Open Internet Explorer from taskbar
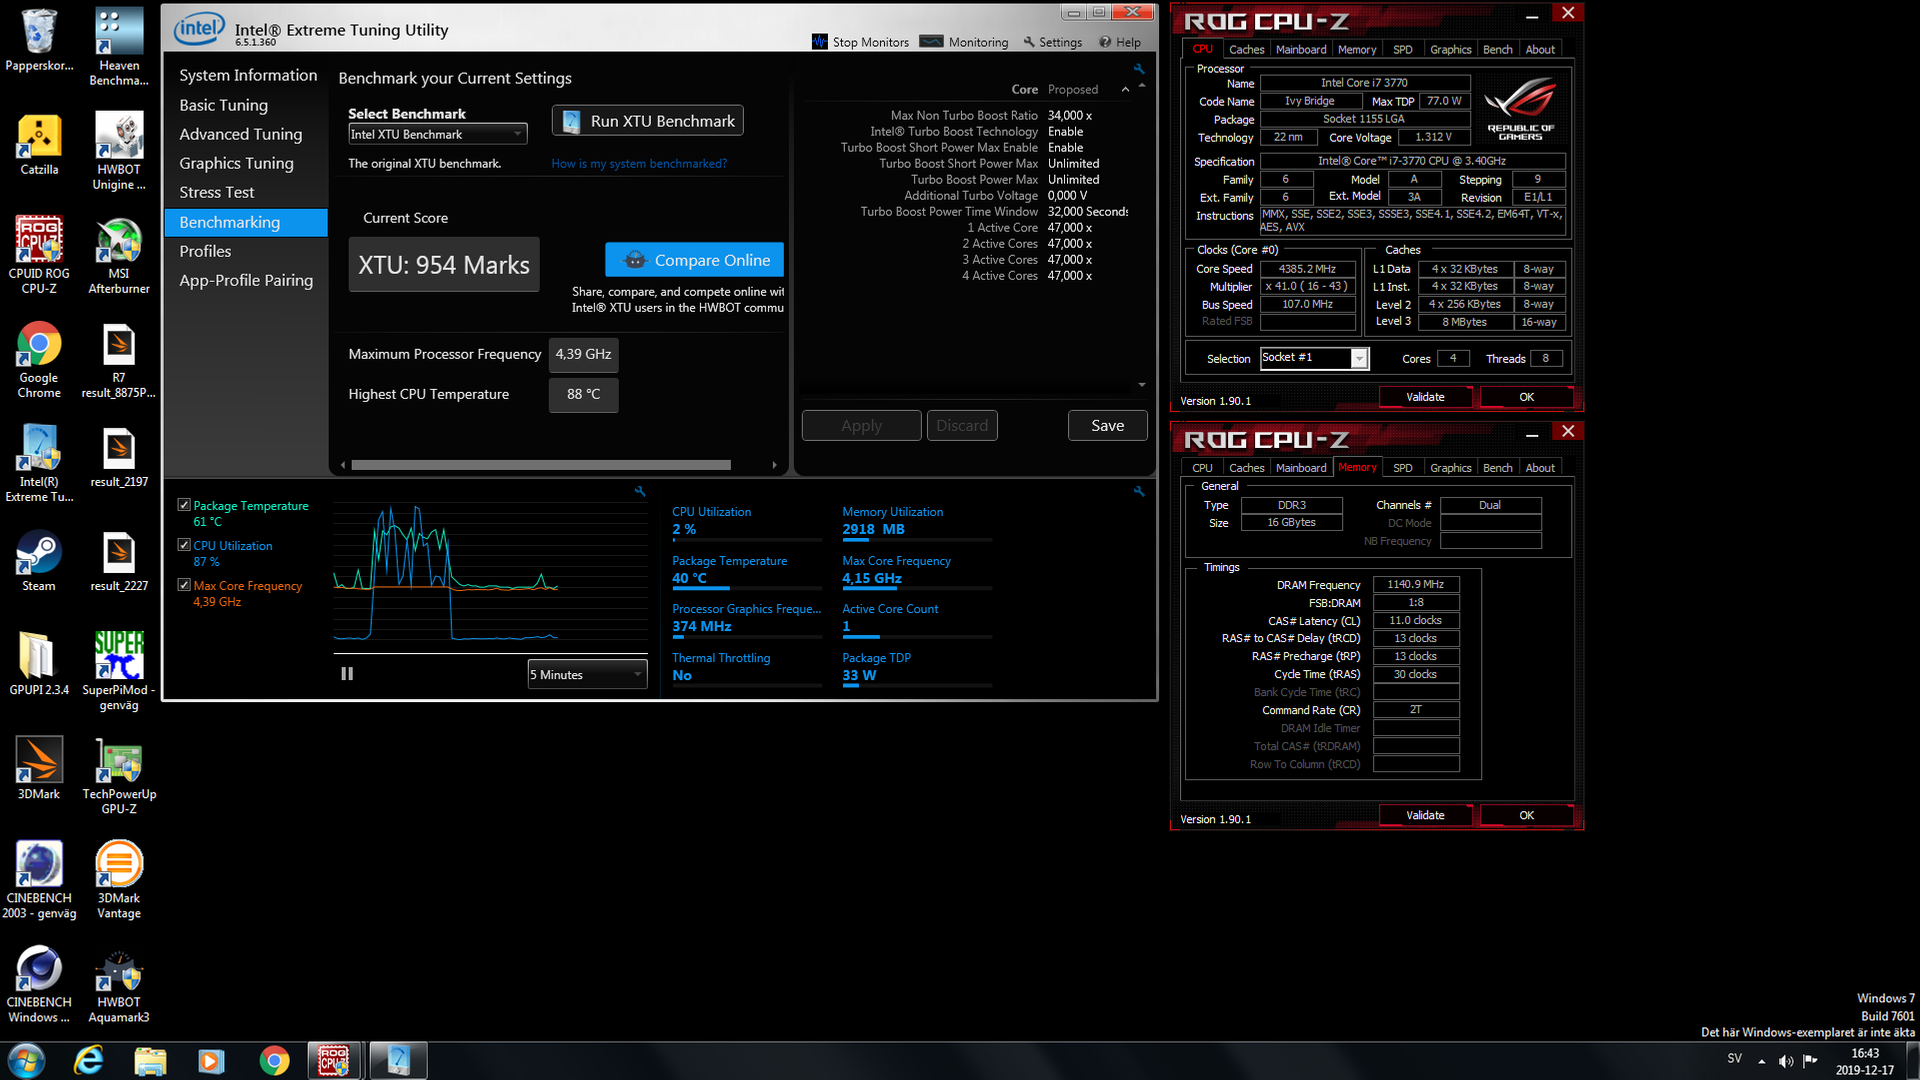The height and width of the screenshot is (1080, 1920). pos(89,1061)
